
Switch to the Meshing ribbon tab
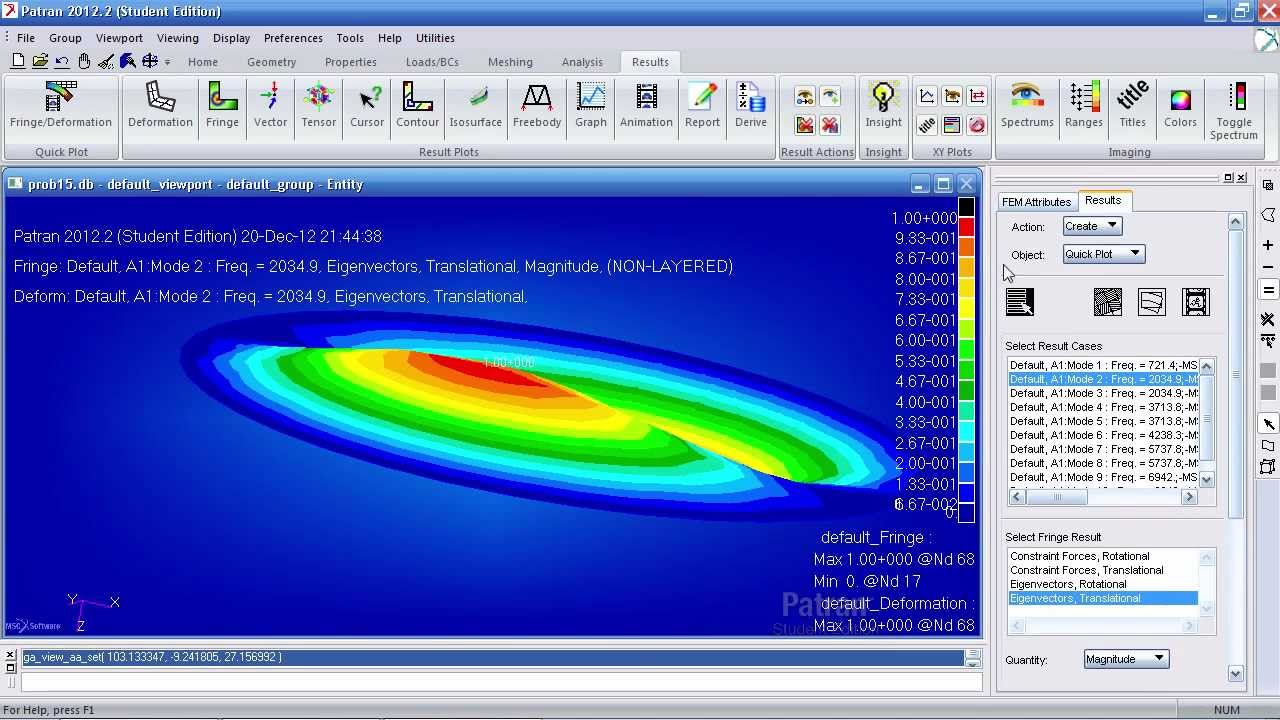coord(510,62)
